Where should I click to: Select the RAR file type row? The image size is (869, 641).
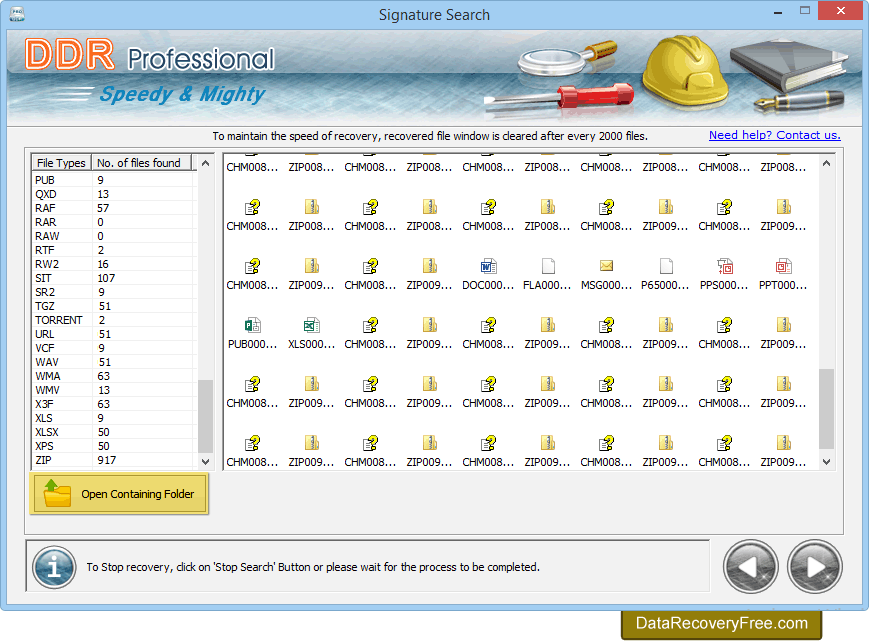(114, 222)
